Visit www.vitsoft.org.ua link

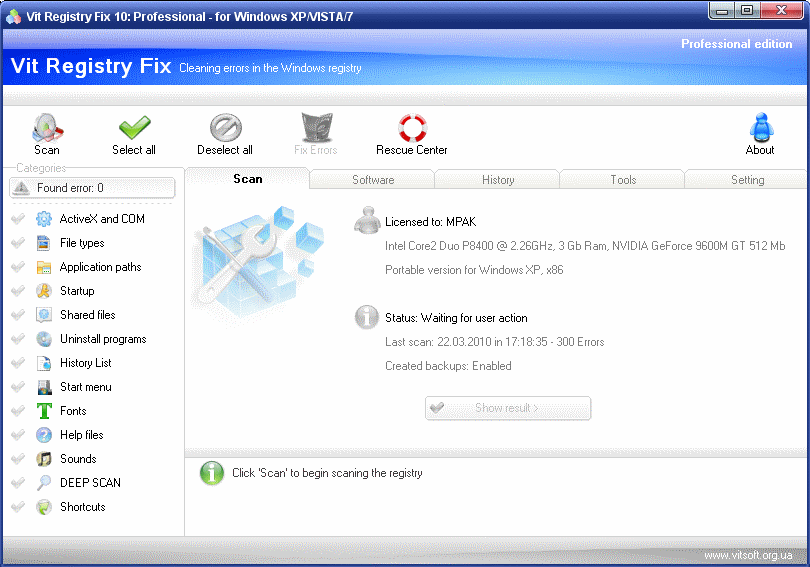pos(748,555)
